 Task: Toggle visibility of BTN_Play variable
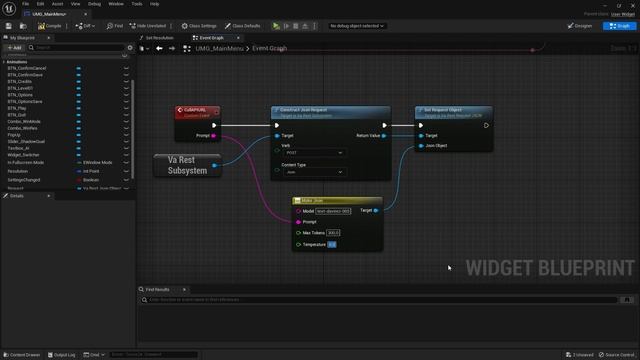(126, 108)
